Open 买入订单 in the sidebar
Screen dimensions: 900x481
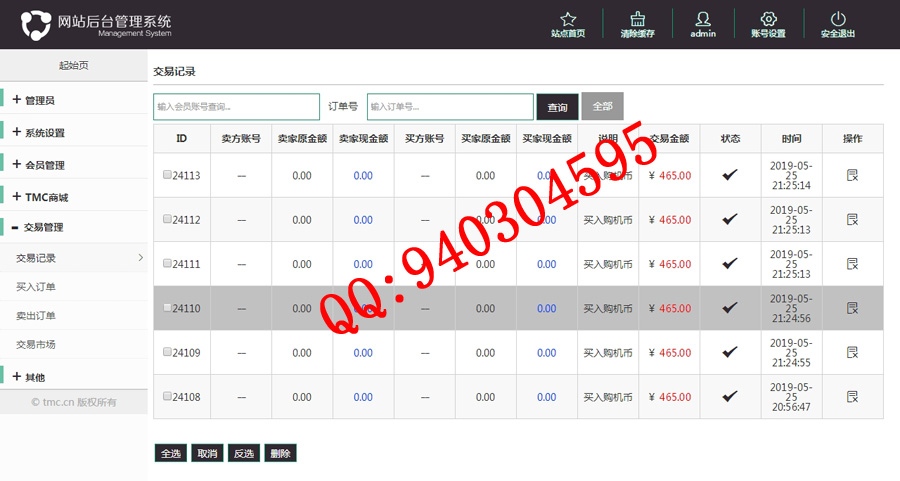coord(36,287)
